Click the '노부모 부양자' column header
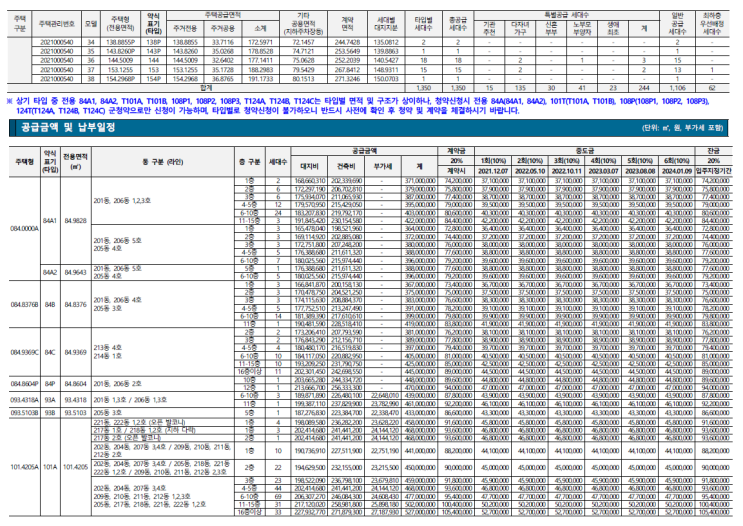 pyautogui.click(x=582, y=28)
